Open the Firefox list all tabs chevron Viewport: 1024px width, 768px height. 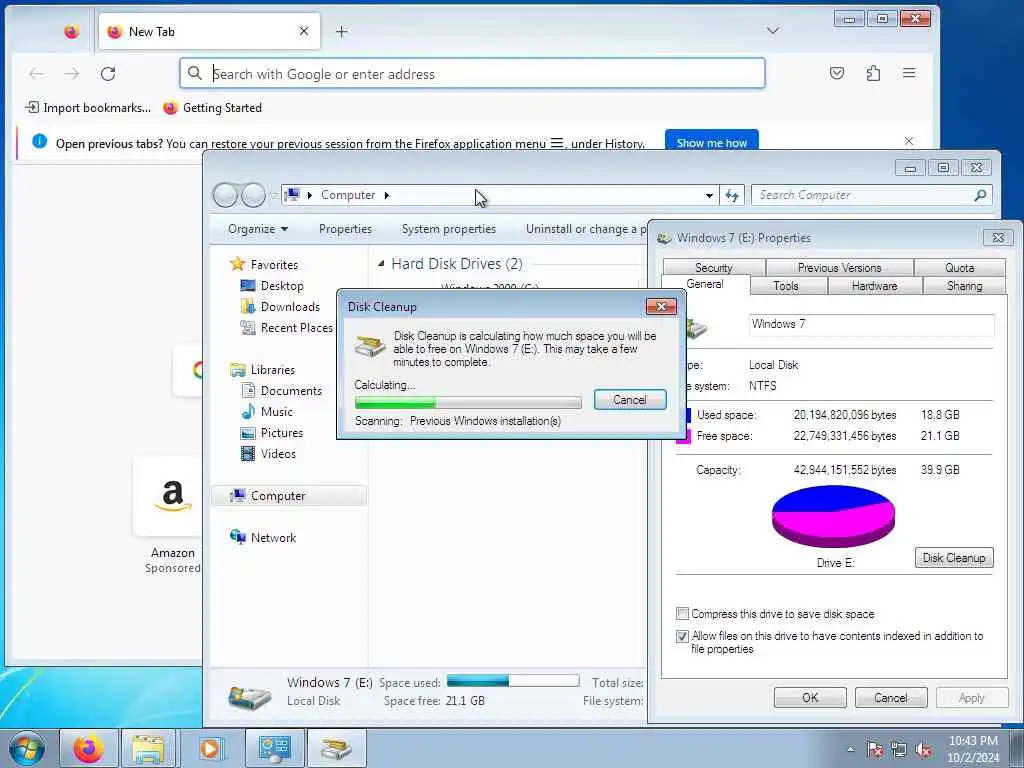773,31
